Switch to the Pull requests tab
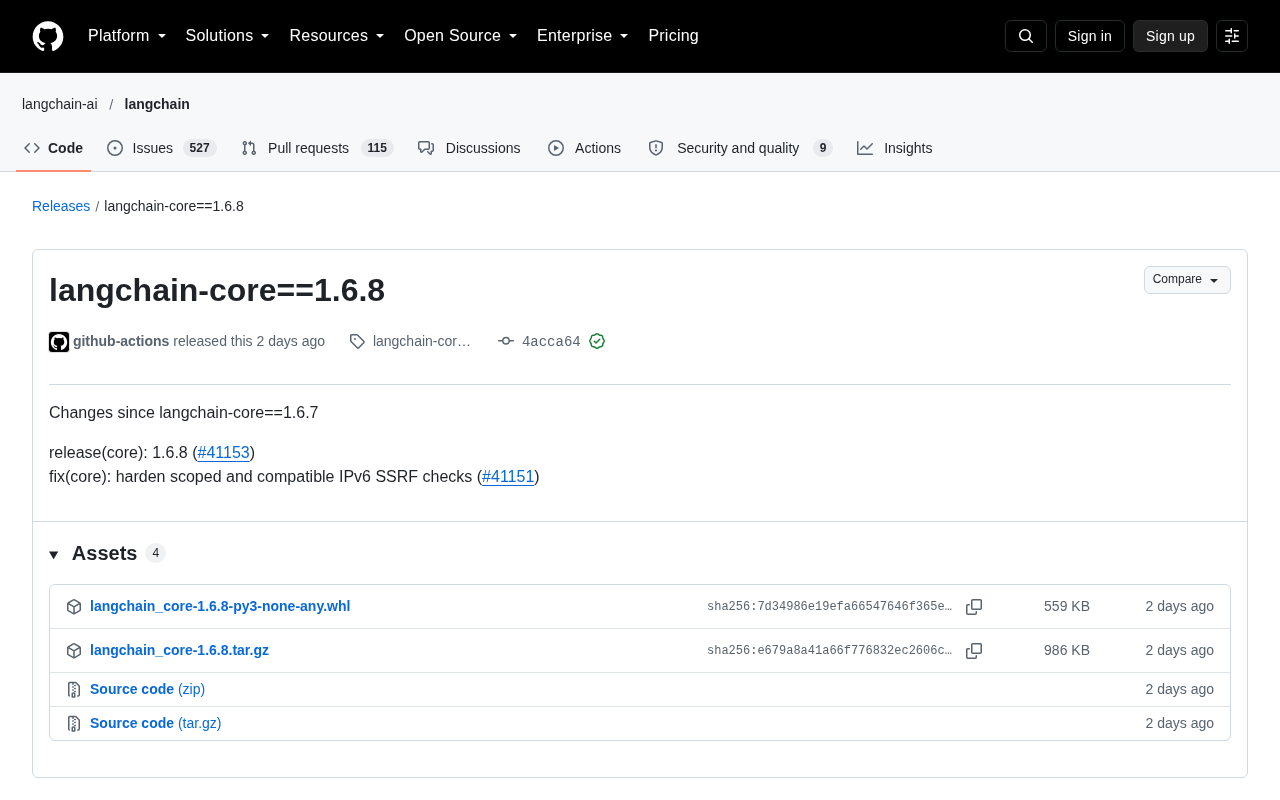1280x800 pixels. [317, 148]
